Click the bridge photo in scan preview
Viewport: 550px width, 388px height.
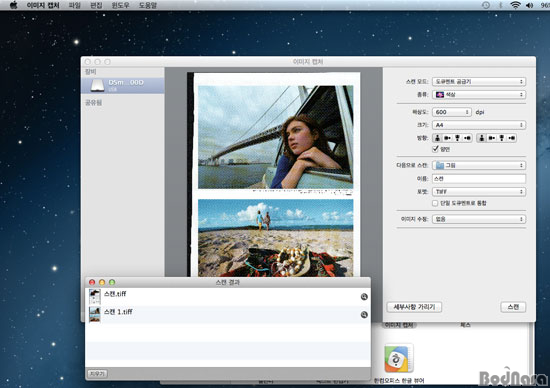pyautogui.click(x=276, y=137)
